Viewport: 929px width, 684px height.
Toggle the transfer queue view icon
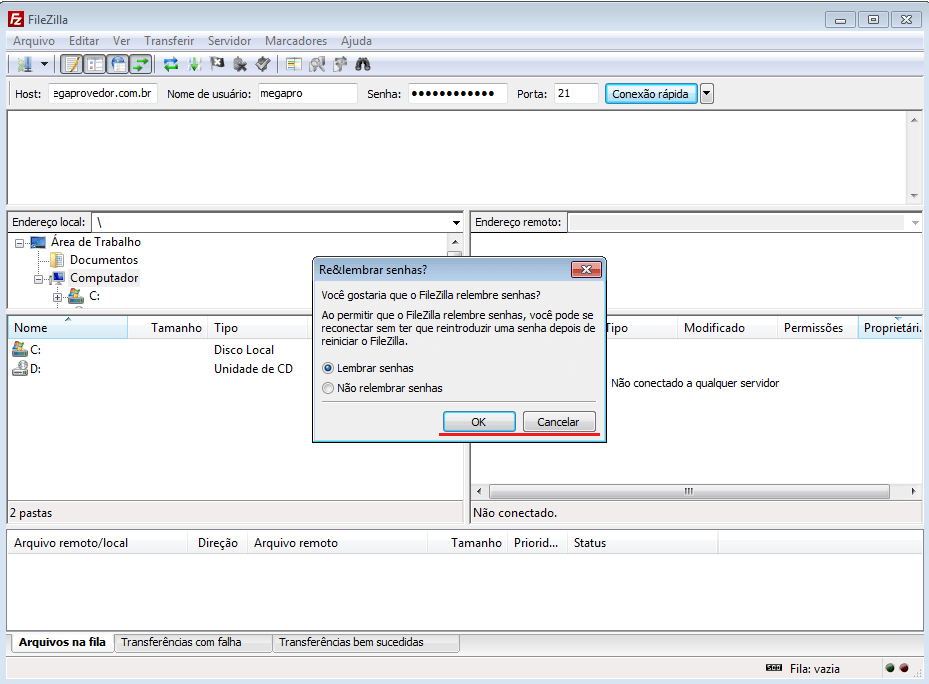[x=141, y=65]
